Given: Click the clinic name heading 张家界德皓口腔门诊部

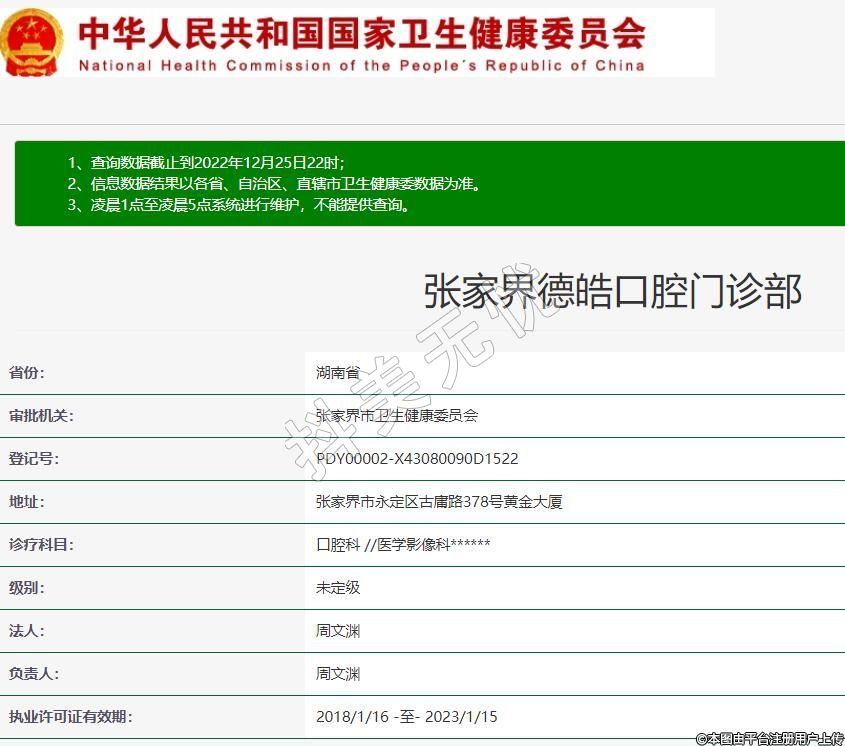Looking at the screenshot, I should (612, 292).
